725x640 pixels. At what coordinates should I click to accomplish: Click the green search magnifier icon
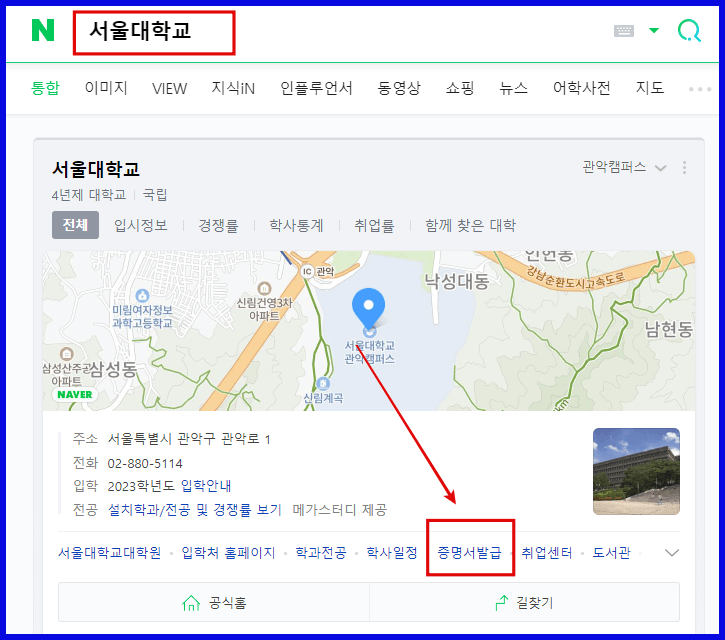(689, 31)
